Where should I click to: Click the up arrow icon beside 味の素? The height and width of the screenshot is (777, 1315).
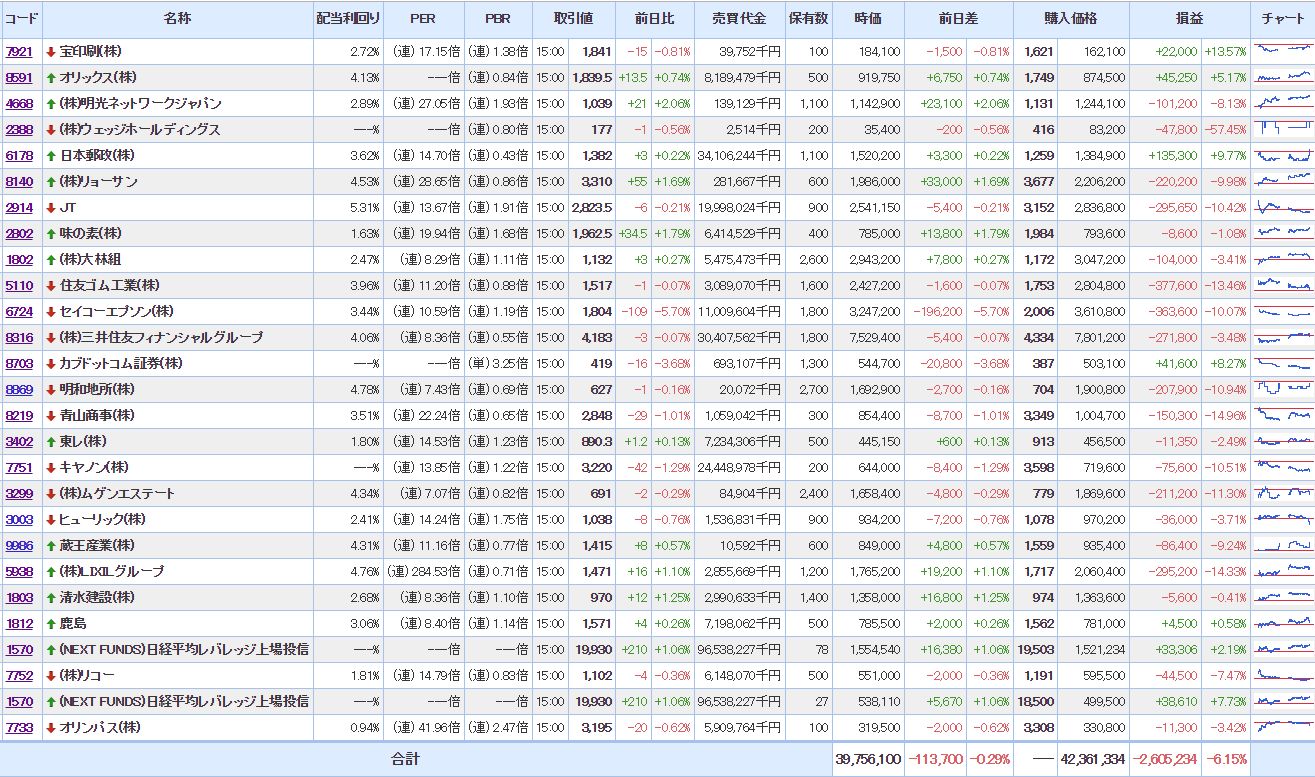click(x=51, y=233)
